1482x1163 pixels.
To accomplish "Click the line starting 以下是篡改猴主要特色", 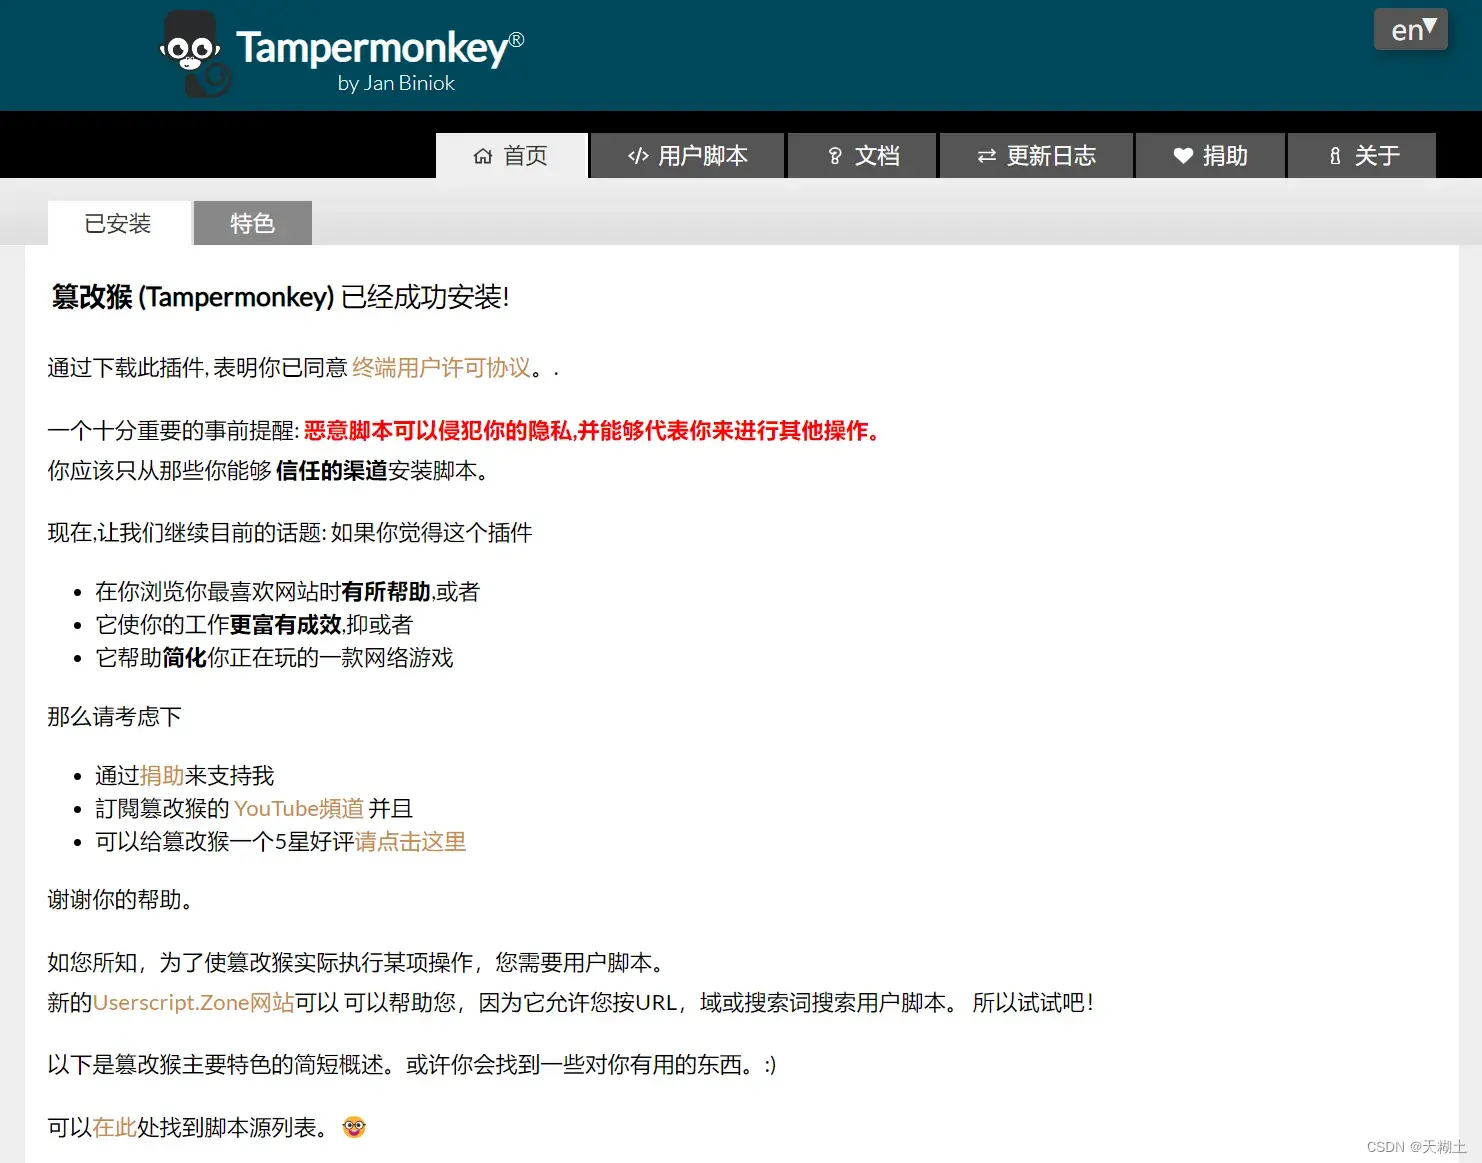I will tap(412, 1065).
